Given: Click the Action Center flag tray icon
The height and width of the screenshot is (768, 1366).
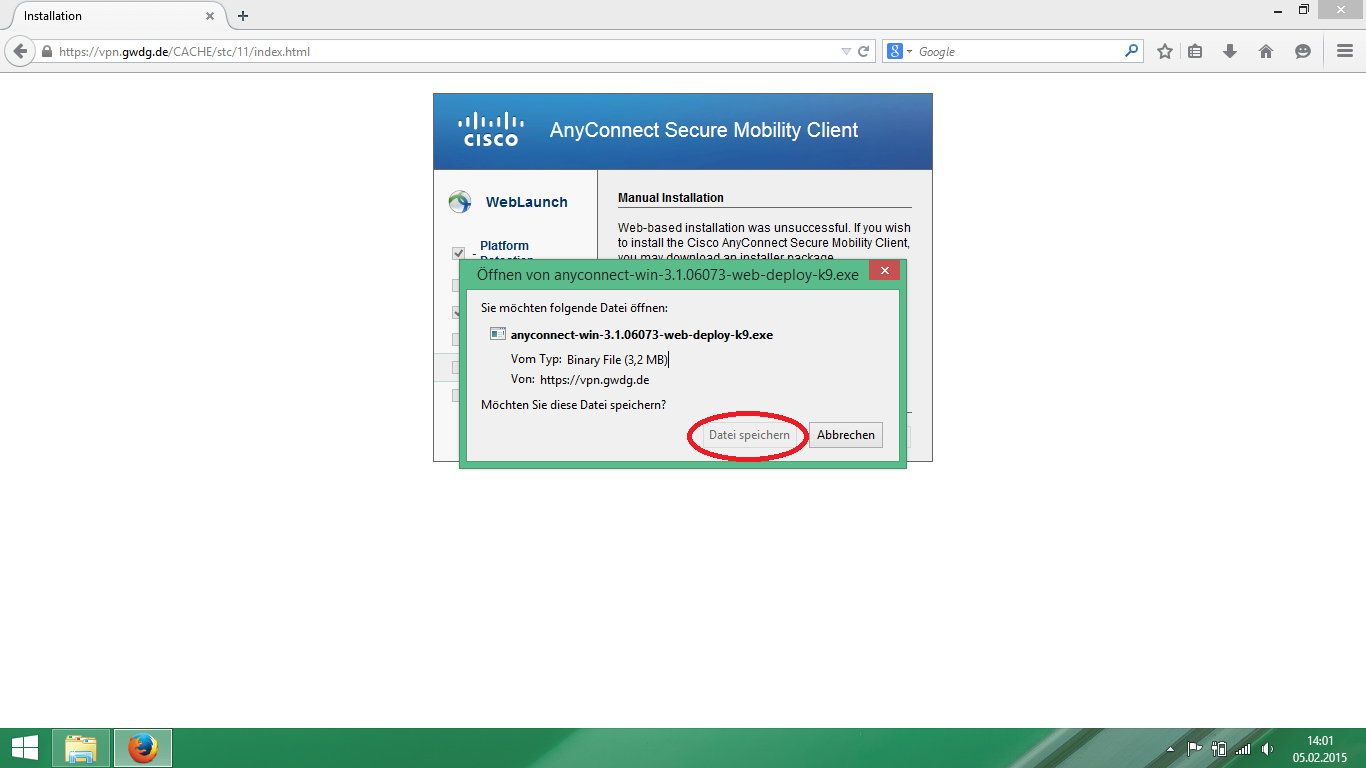Looking at the screenshot, I should click(x=1194, y=748).
